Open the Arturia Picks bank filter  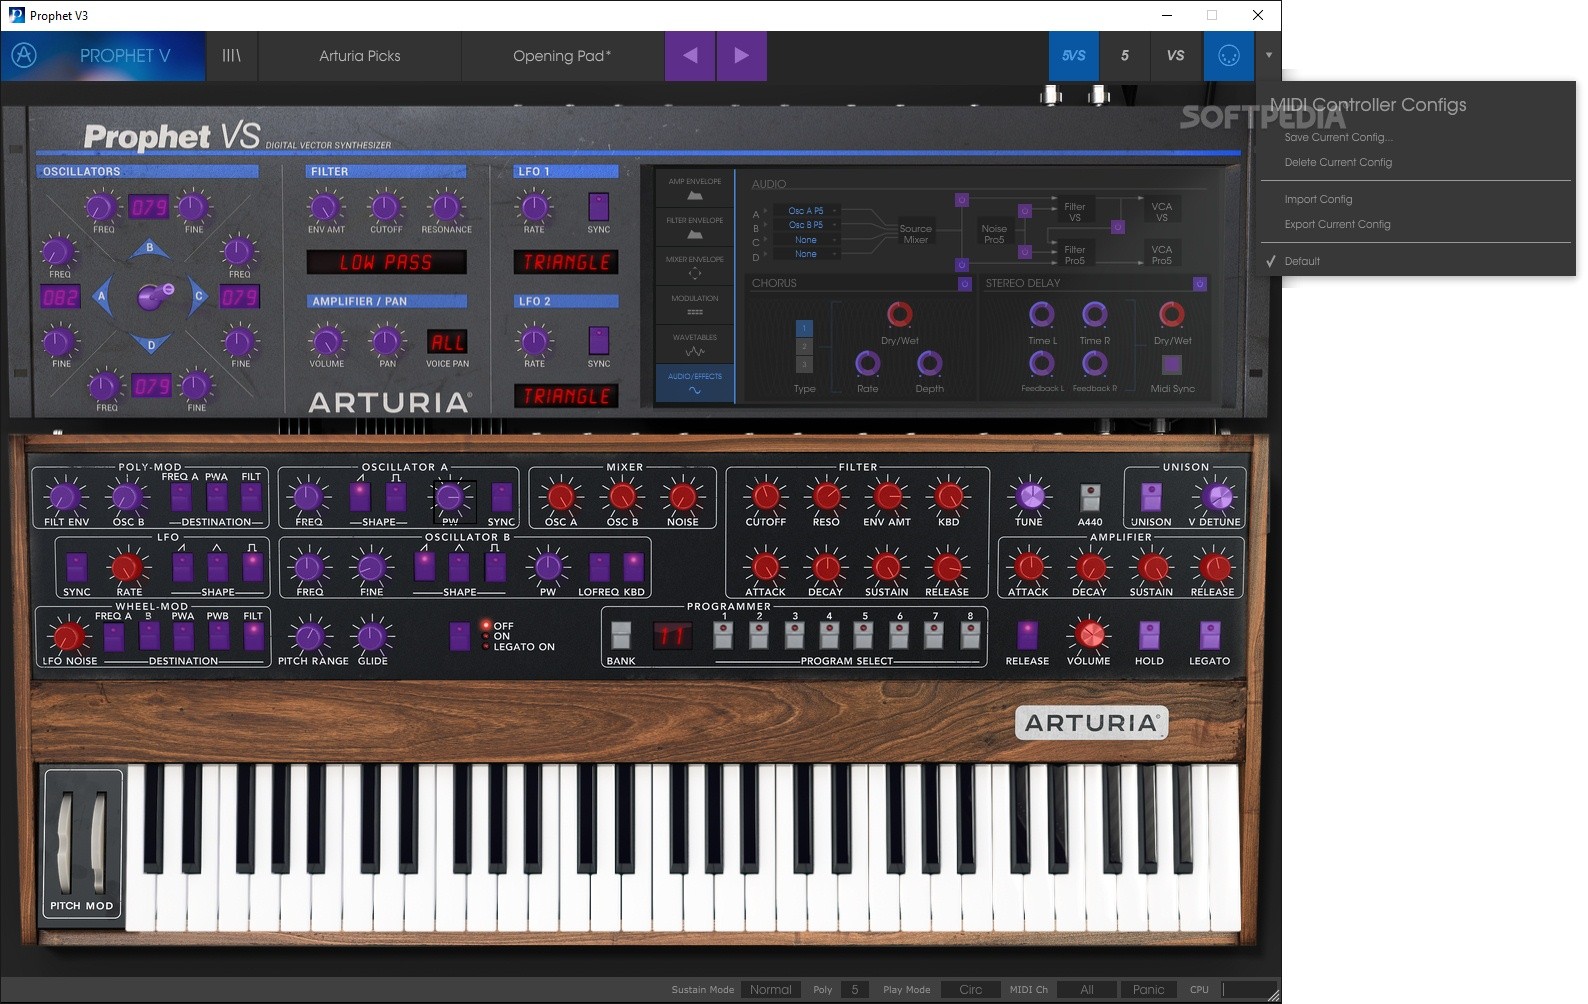pos(359,55)
